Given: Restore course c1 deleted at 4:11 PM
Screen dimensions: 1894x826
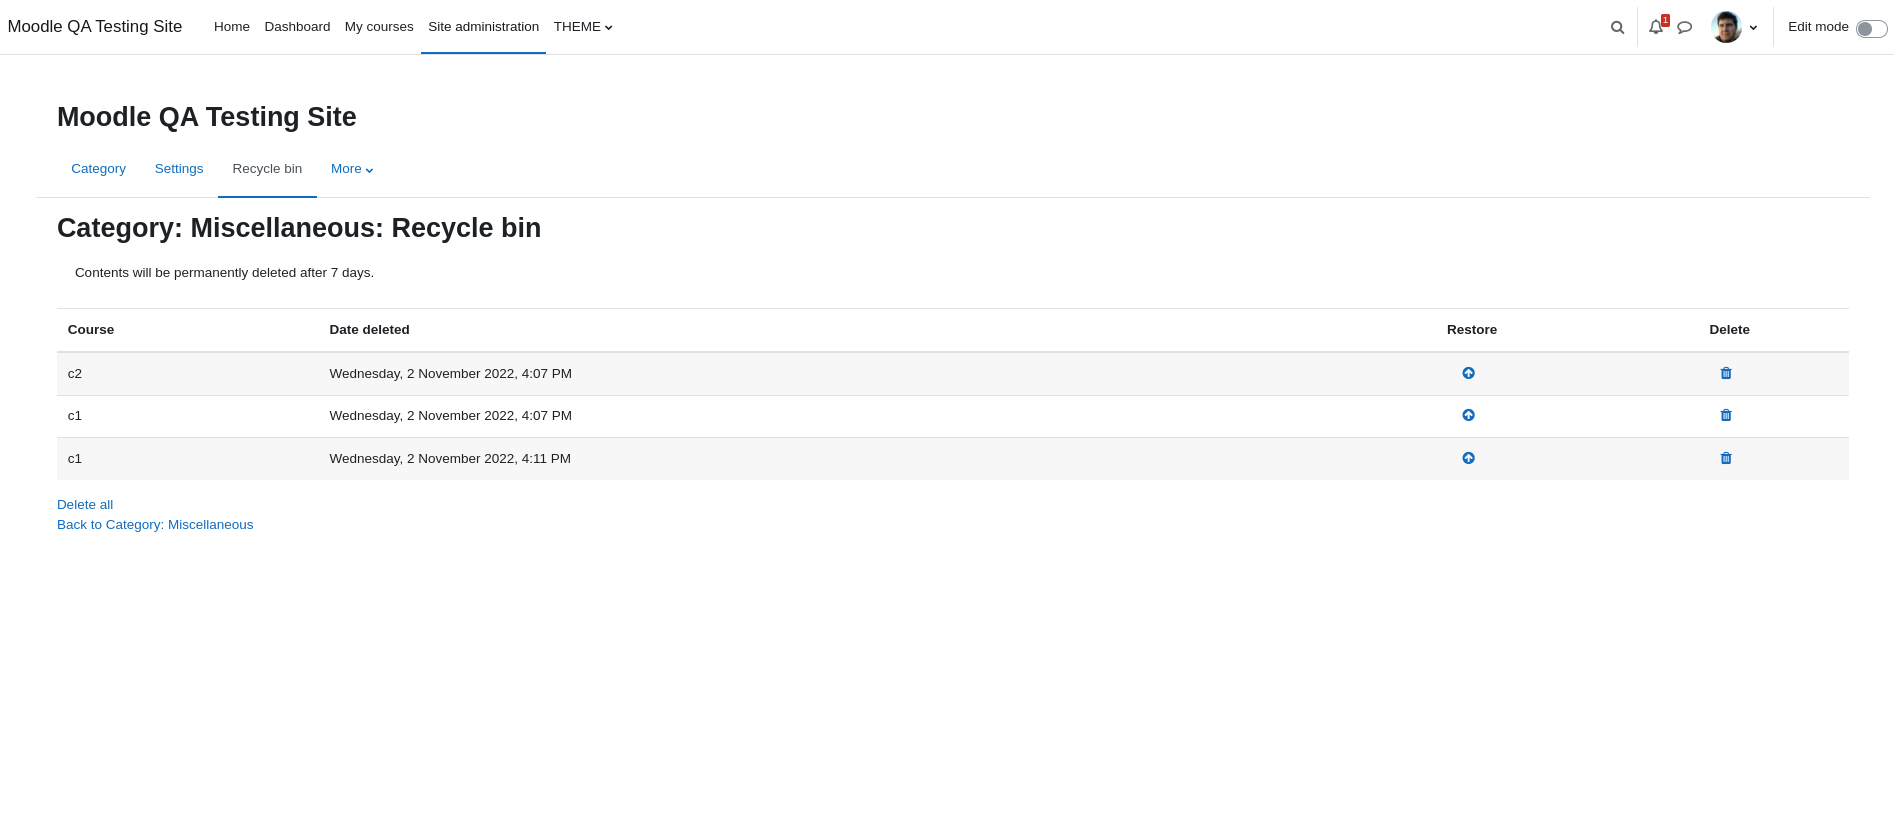Looking at the screenshot, I should [x=1468, y=458].
